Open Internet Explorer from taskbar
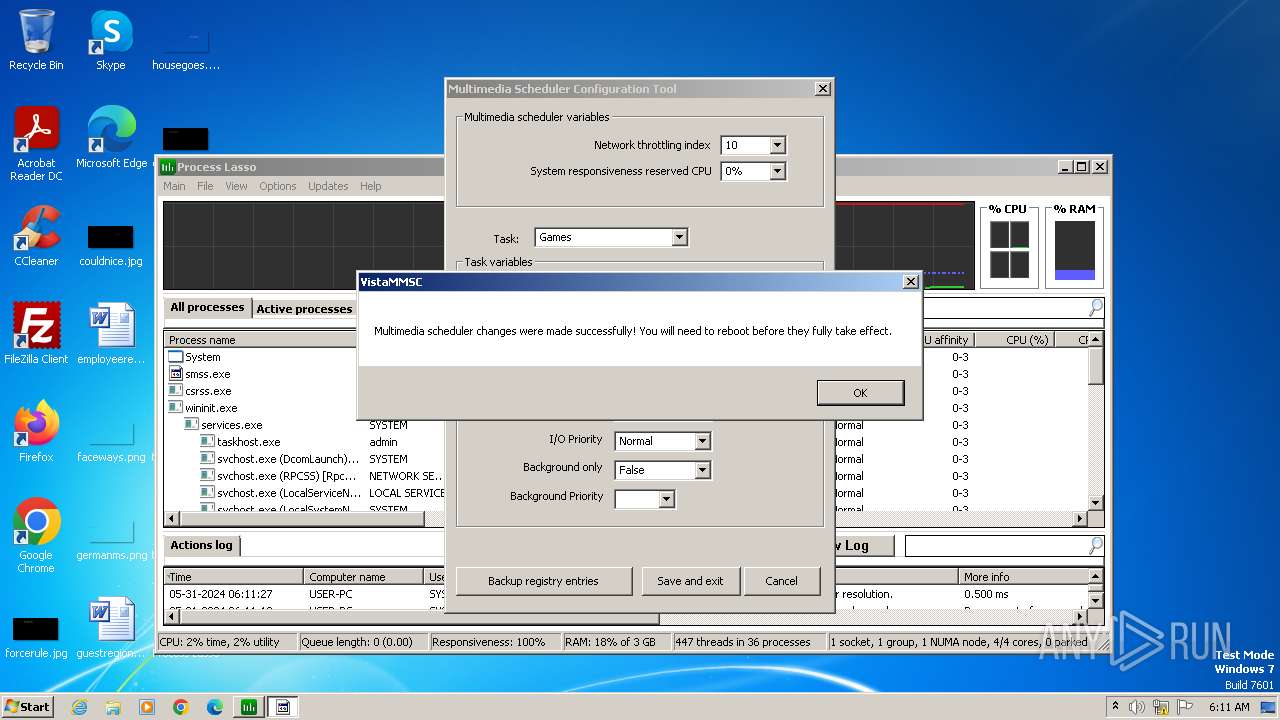The width and height of the screenshot is (1280, 720). pos(79,707)
